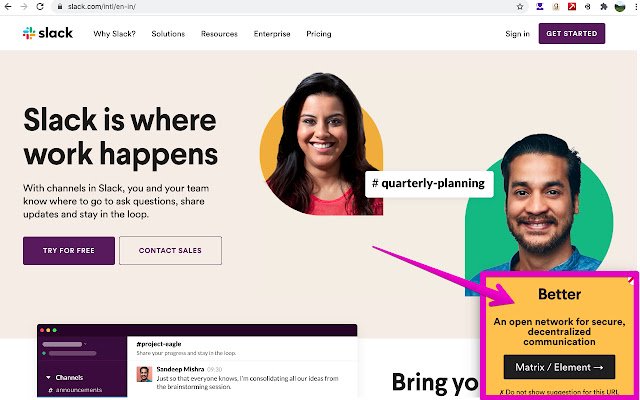Click the CONTACT SALES button

[170, 251]
